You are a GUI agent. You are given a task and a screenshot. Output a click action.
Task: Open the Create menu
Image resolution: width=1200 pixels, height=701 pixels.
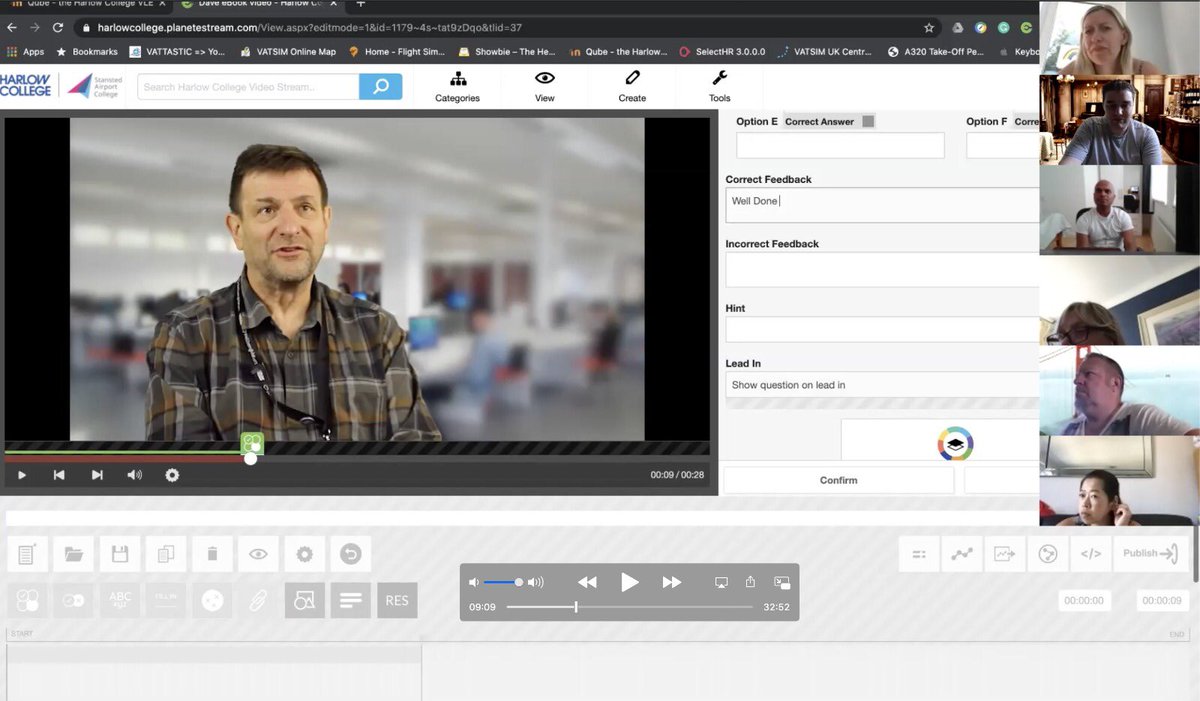[632, 87]
